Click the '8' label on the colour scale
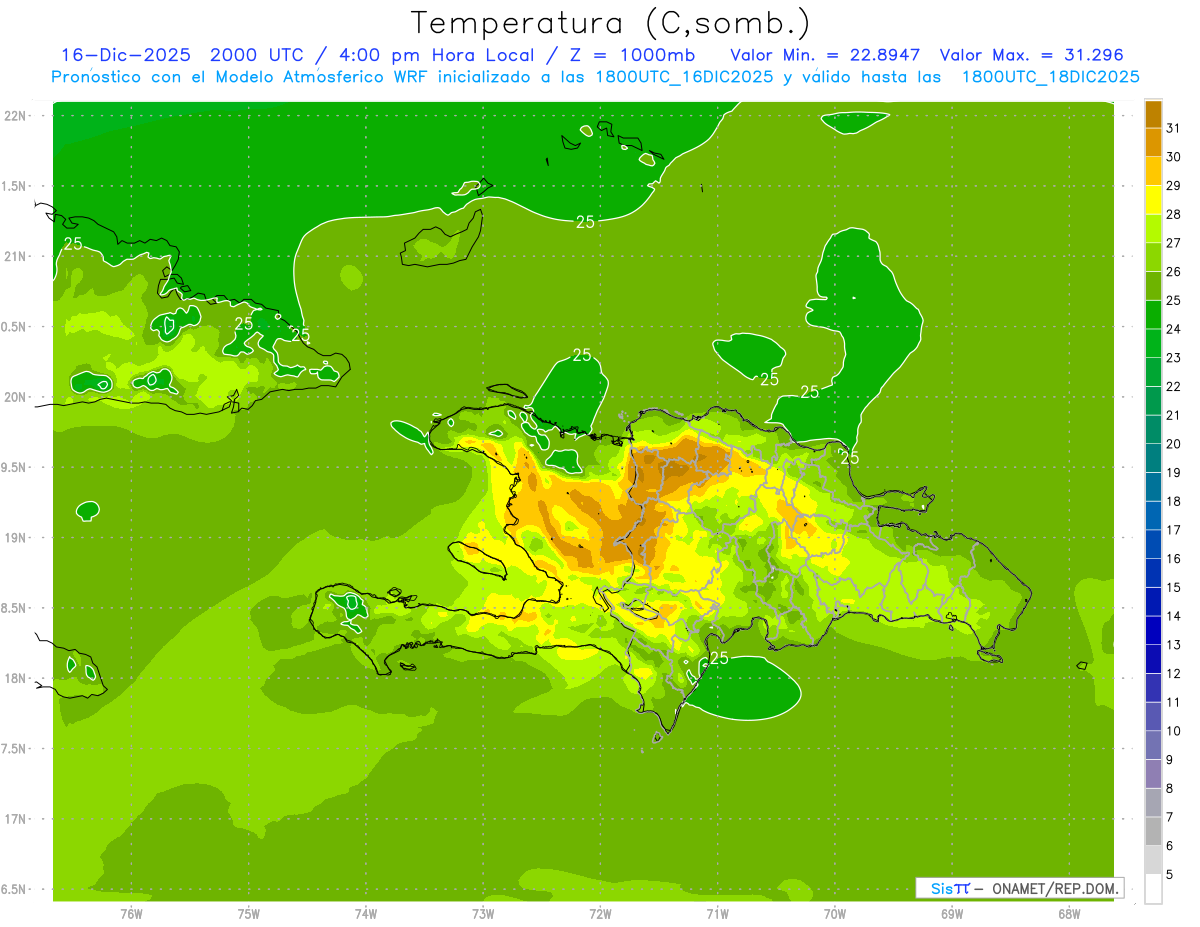The height and width of the screenshot is (927, 1200). (1170, 788)
